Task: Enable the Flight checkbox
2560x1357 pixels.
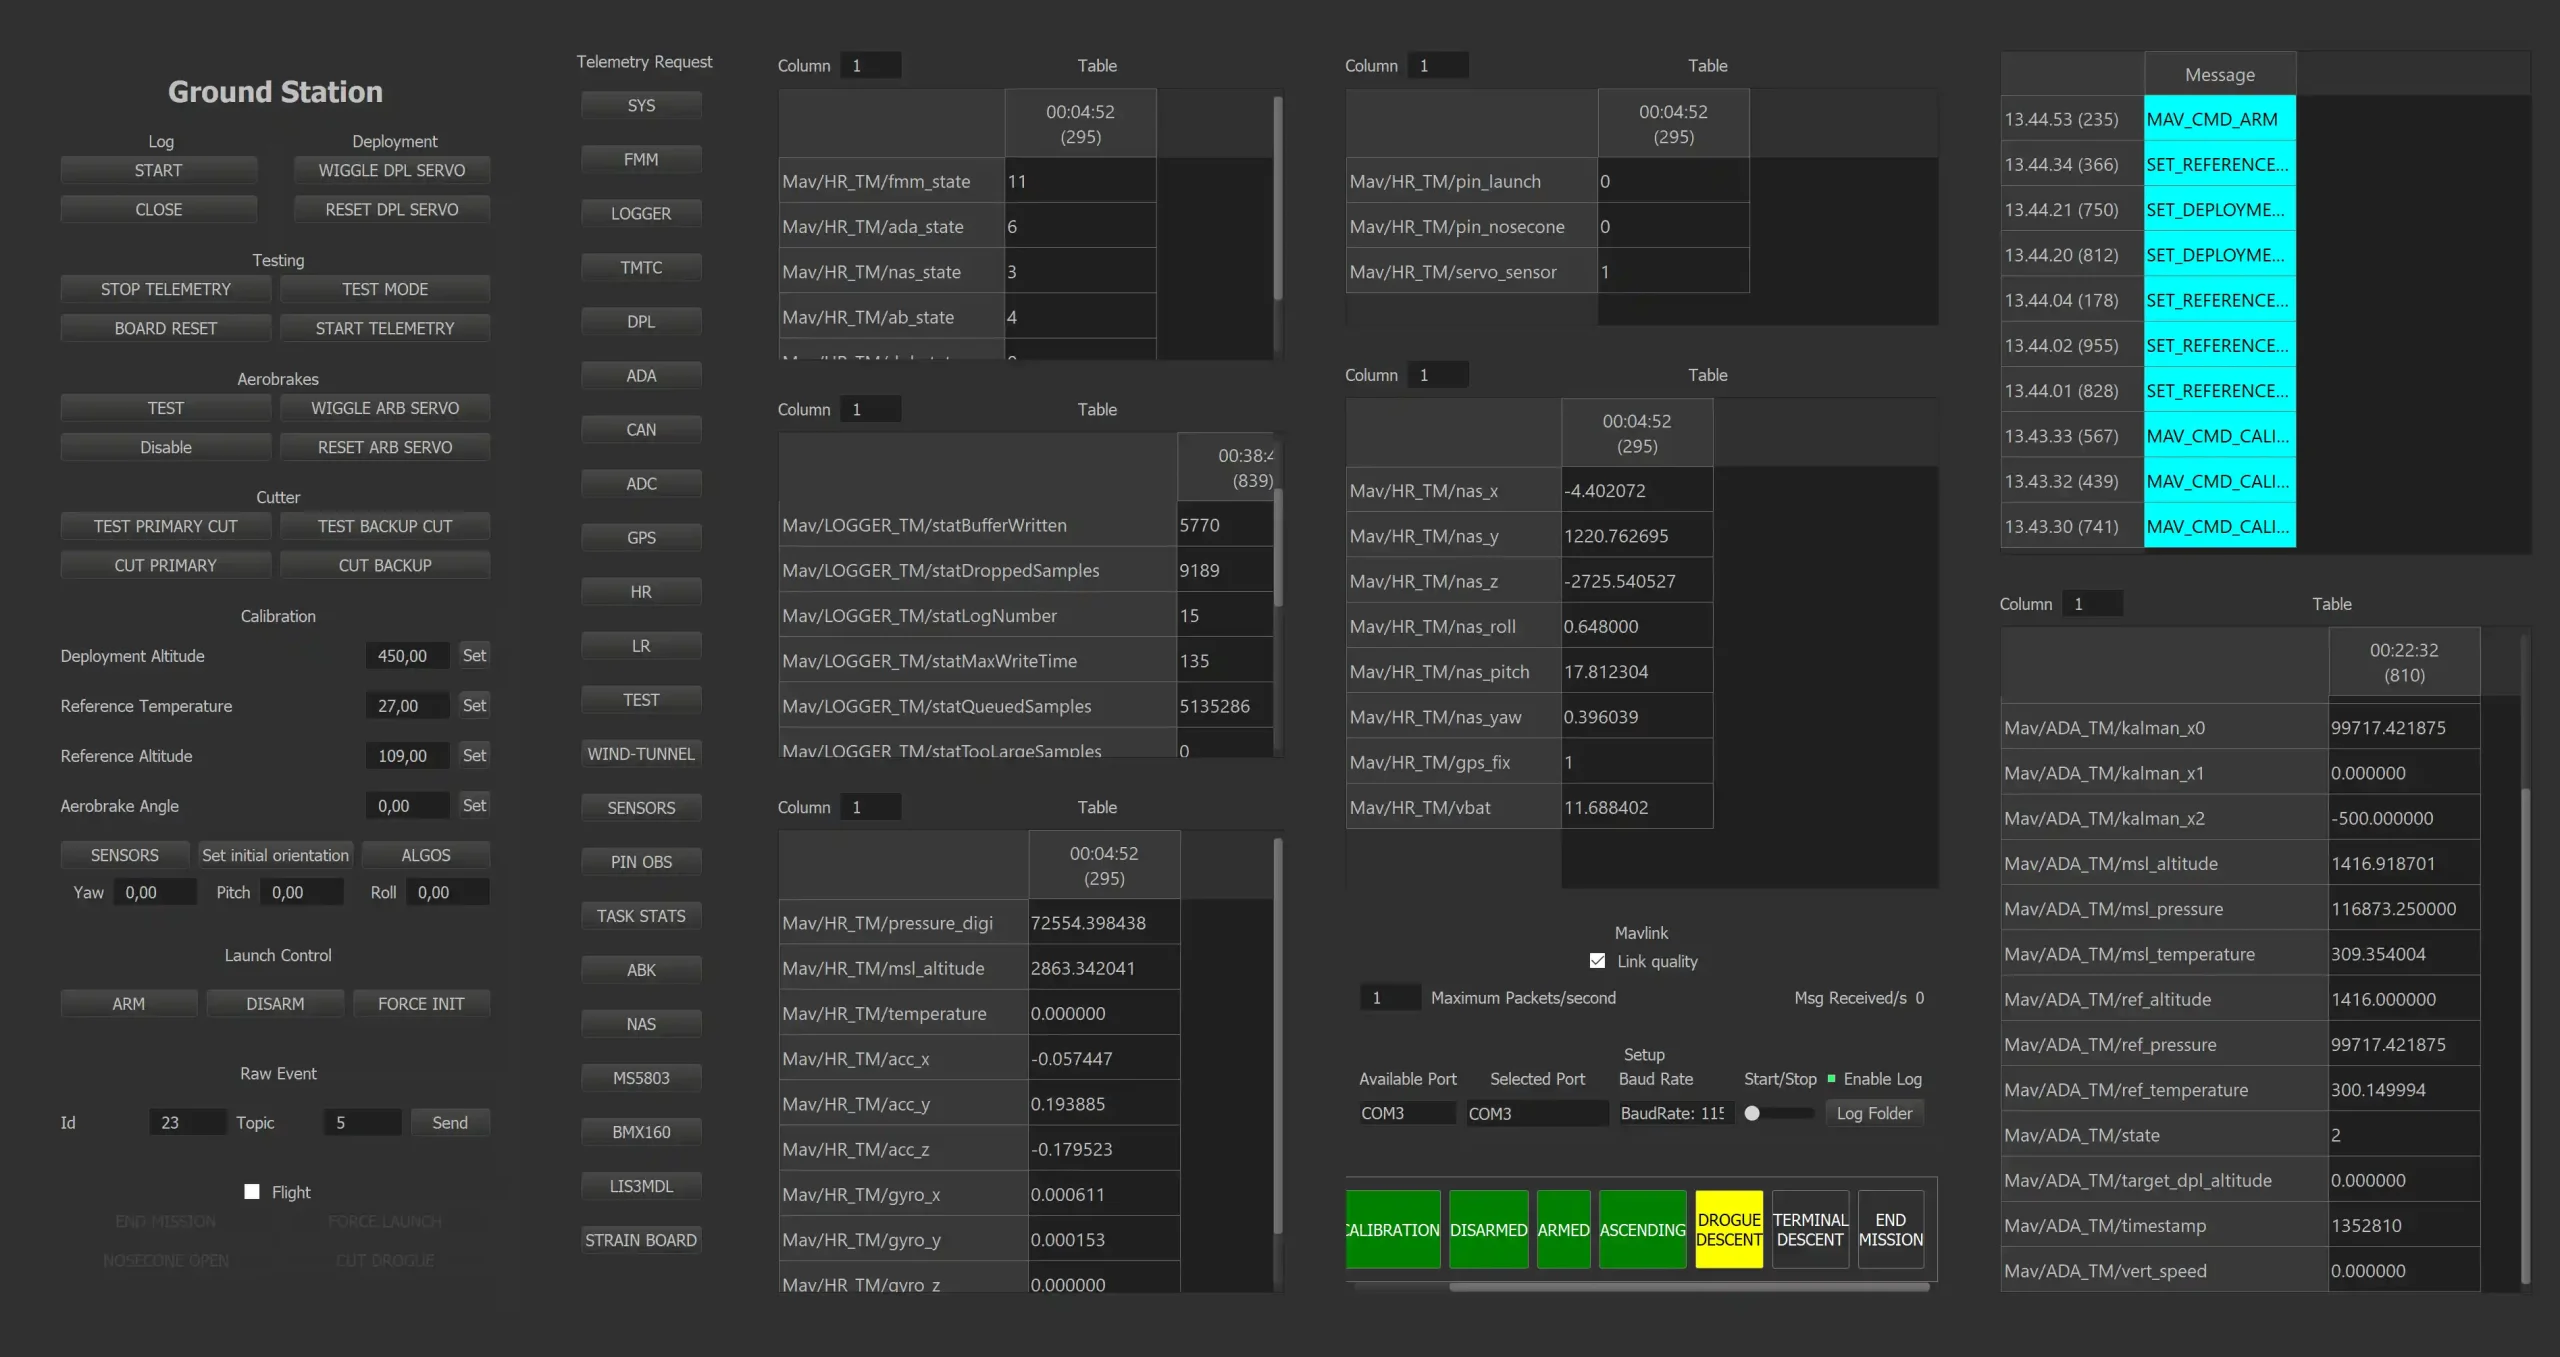Action: (252, 1192)
